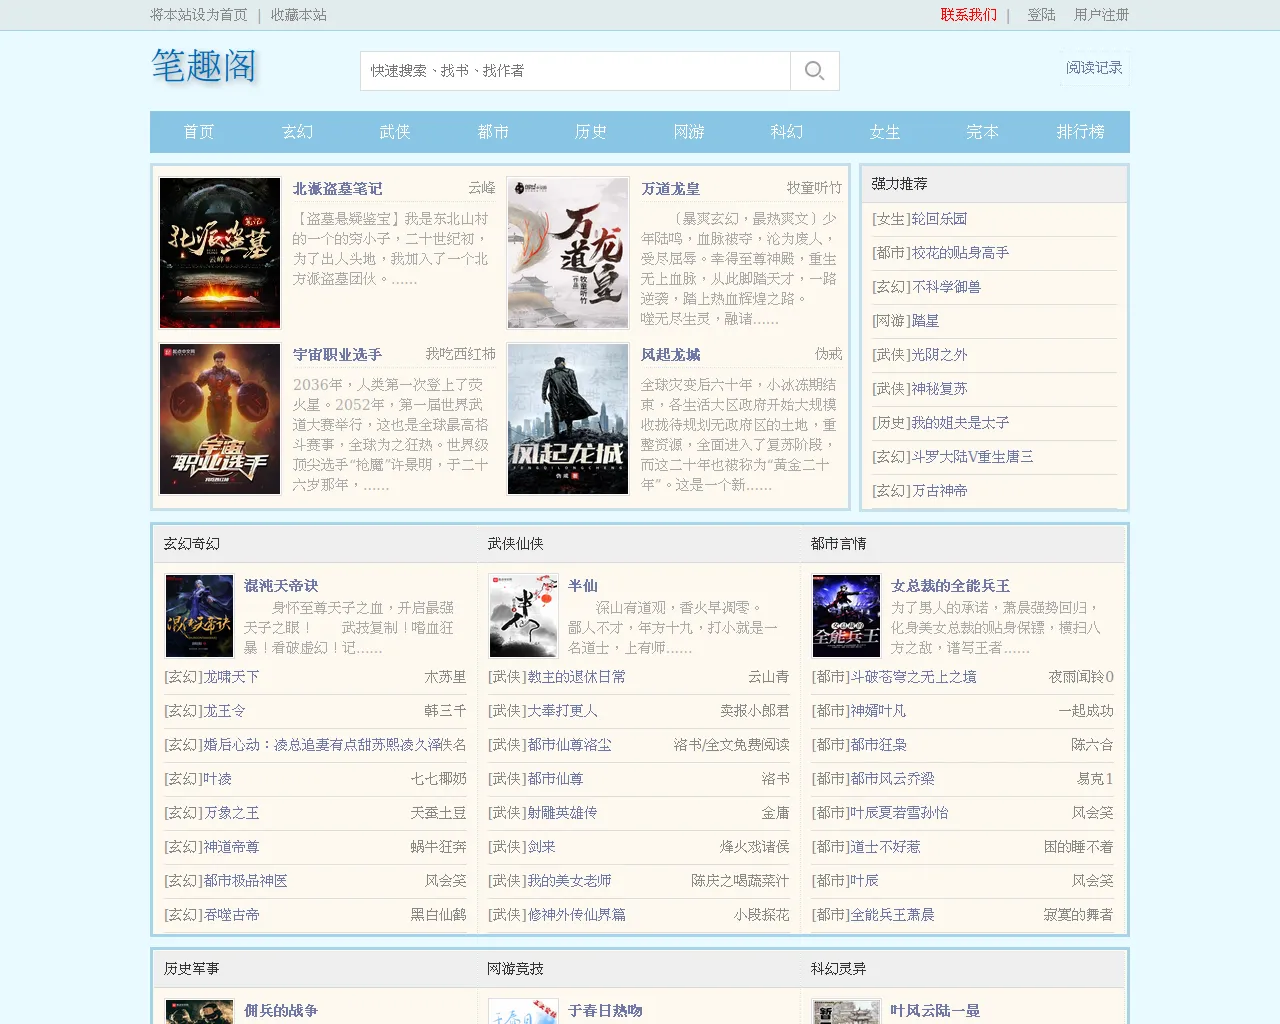
Task: Open the 玄幻 nav category
Action: (297, 132)
